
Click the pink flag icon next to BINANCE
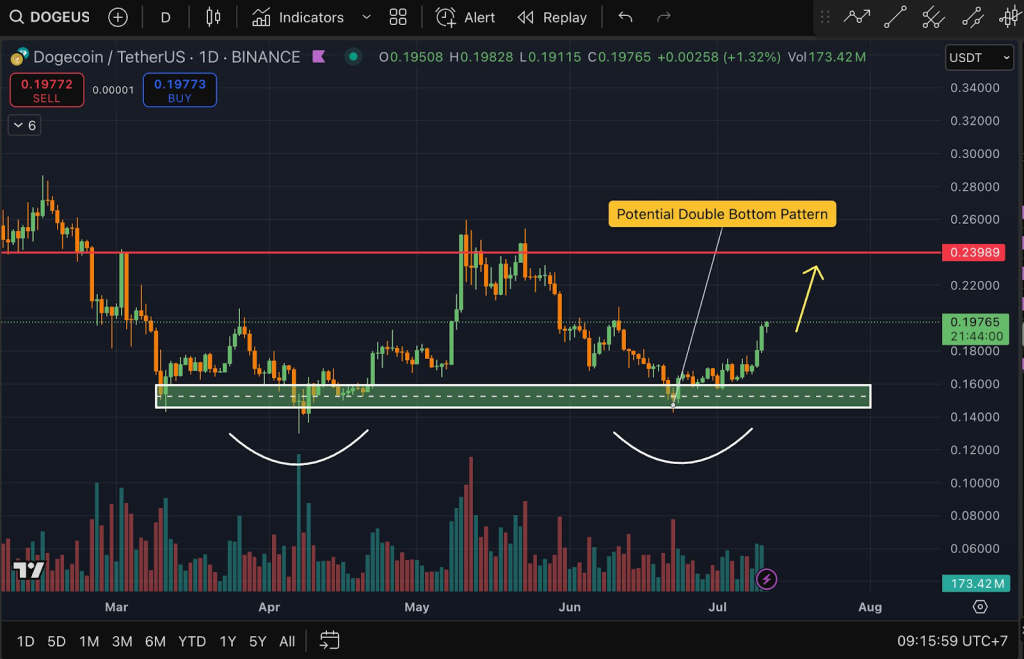click(319, 57)
